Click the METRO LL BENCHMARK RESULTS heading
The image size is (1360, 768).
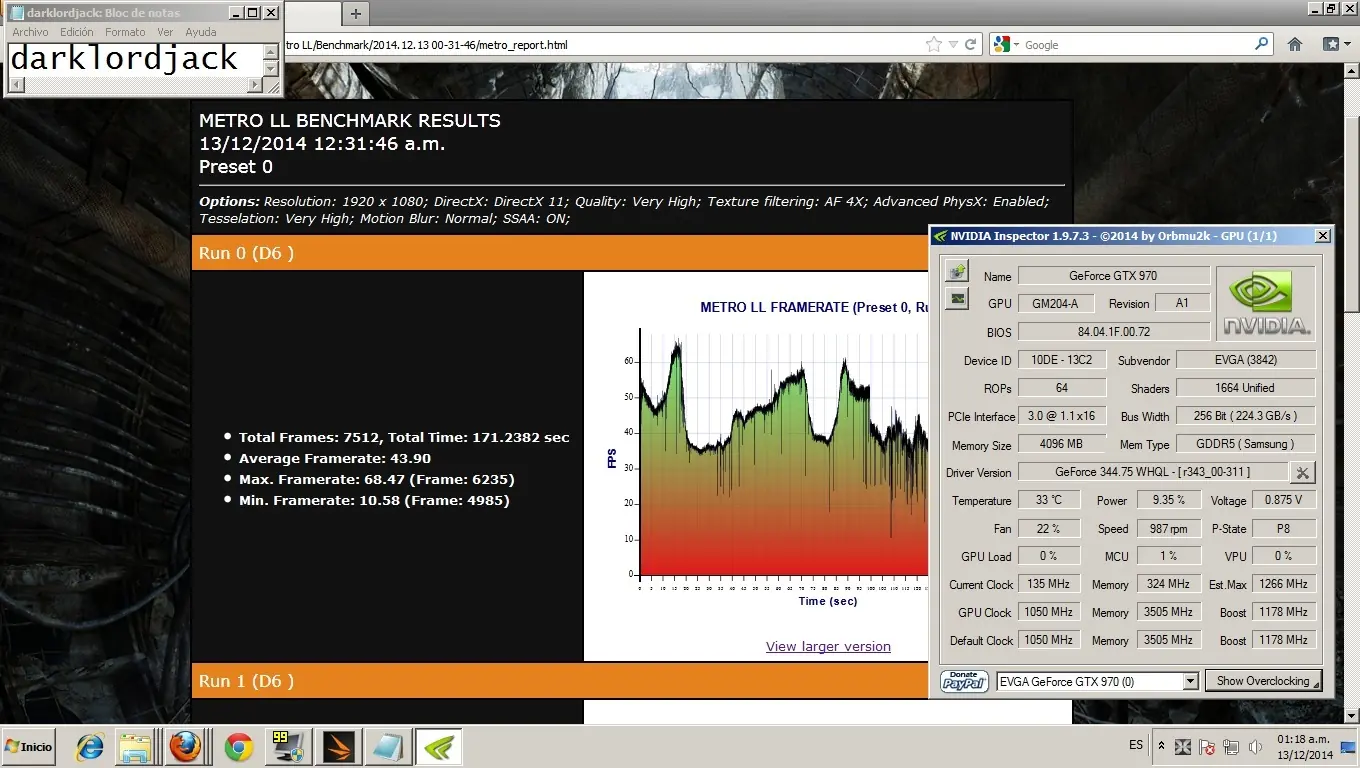pyautogui.click(x=350, y=121)
